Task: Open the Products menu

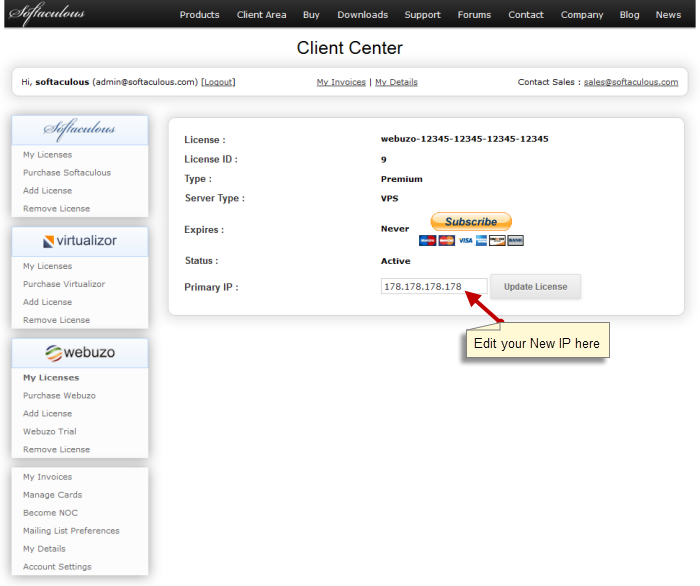Action: point(200,15)
